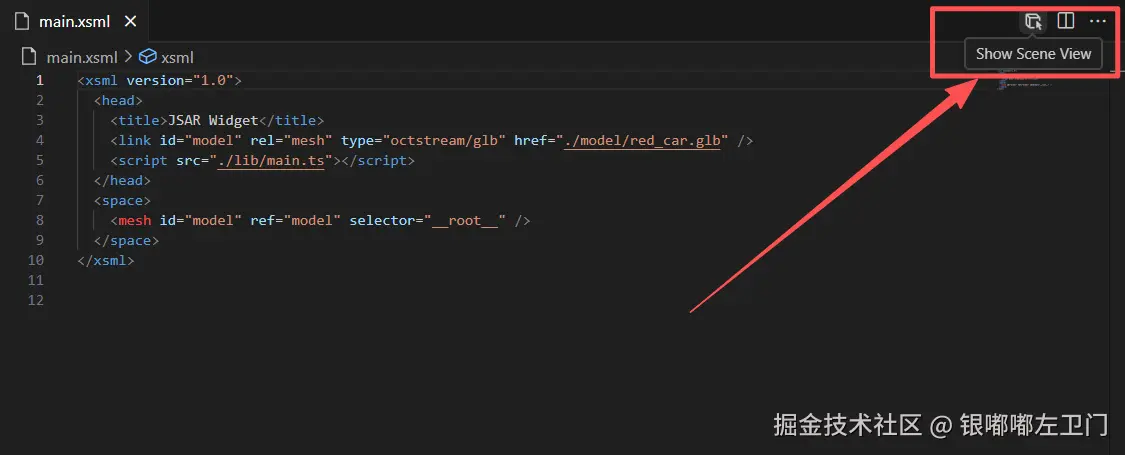Screen dimensions: 1125x455
Task: Click the breadcrumb file icon
Action: pos(29,57)
